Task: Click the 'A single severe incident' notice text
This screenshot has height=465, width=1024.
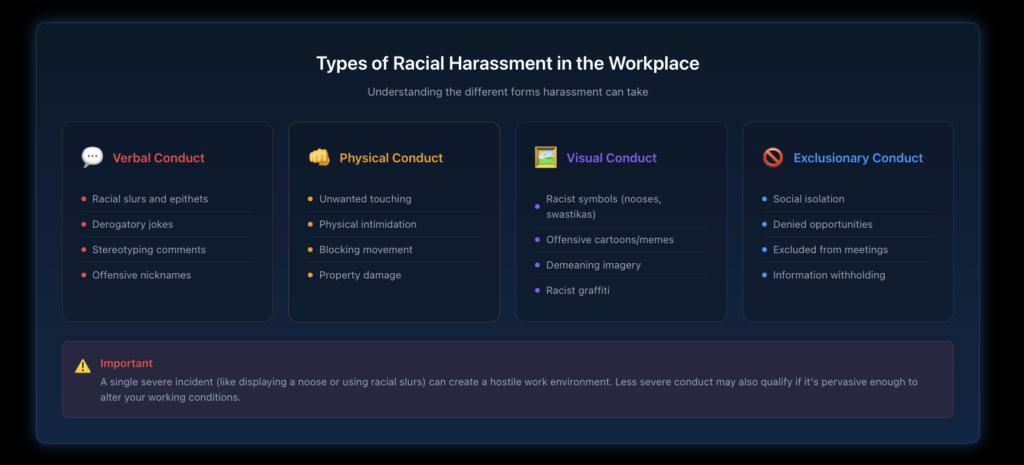Action: point(509,389)
